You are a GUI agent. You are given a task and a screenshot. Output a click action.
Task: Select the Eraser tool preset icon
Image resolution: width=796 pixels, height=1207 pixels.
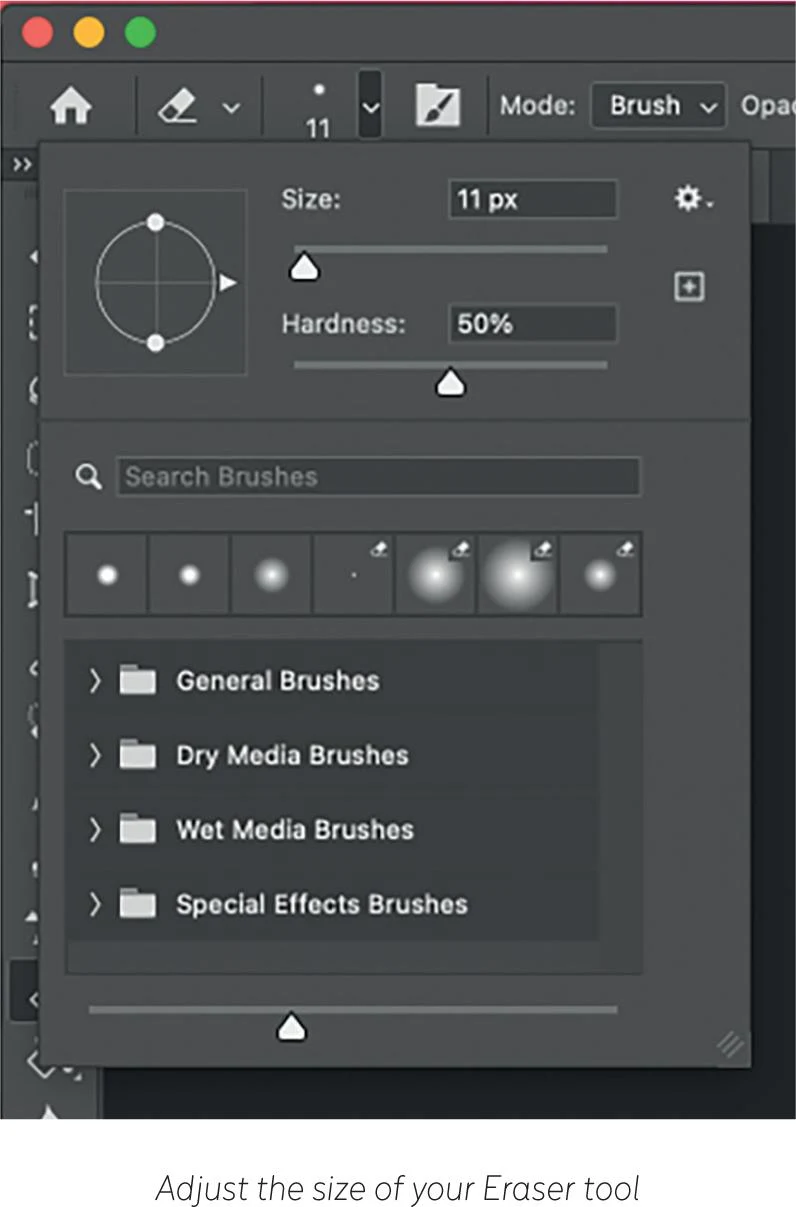pos(176,106)
